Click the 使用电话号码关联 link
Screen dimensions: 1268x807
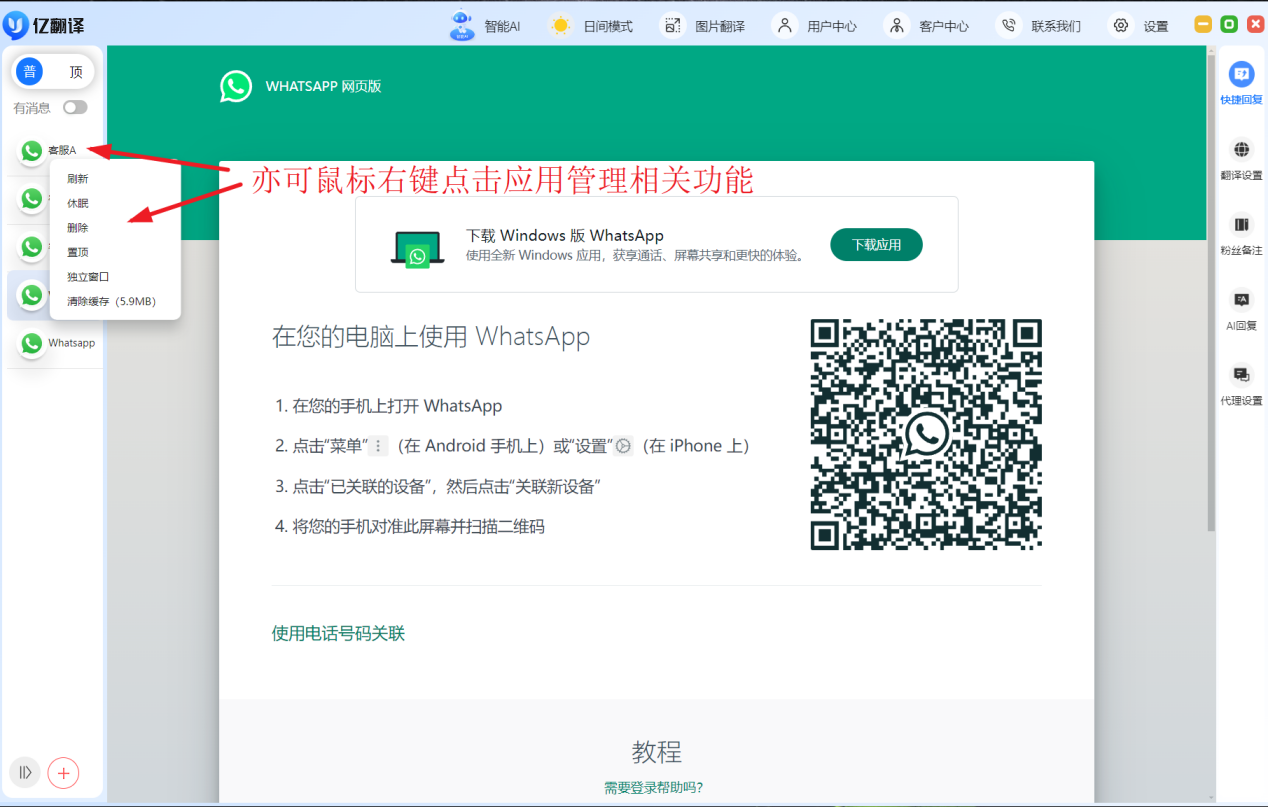coord(337,633)
